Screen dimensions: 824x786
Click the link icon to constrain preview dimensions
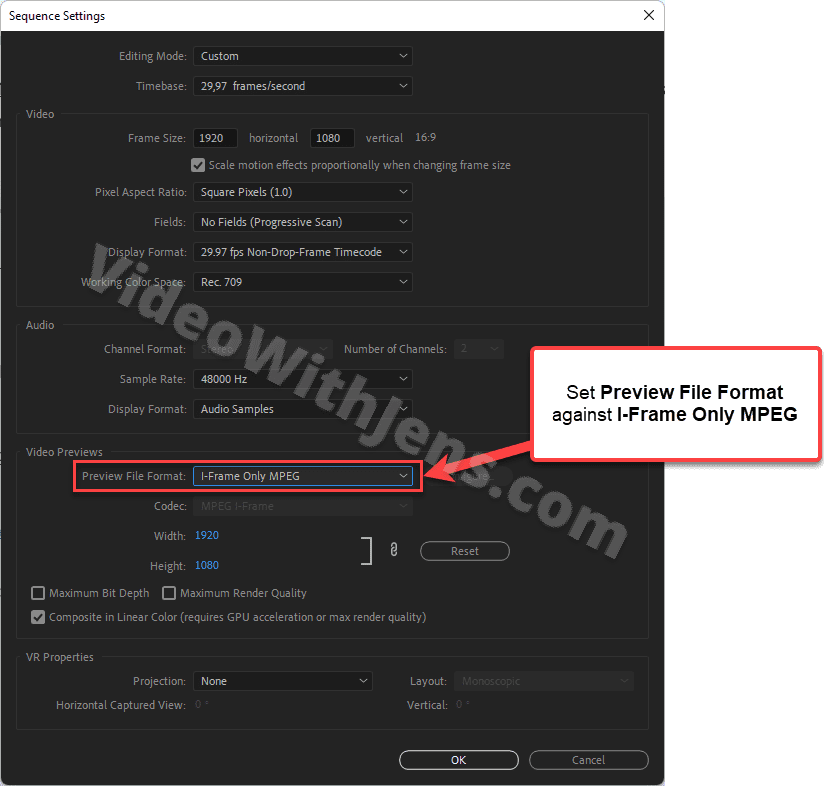(393, 549)
